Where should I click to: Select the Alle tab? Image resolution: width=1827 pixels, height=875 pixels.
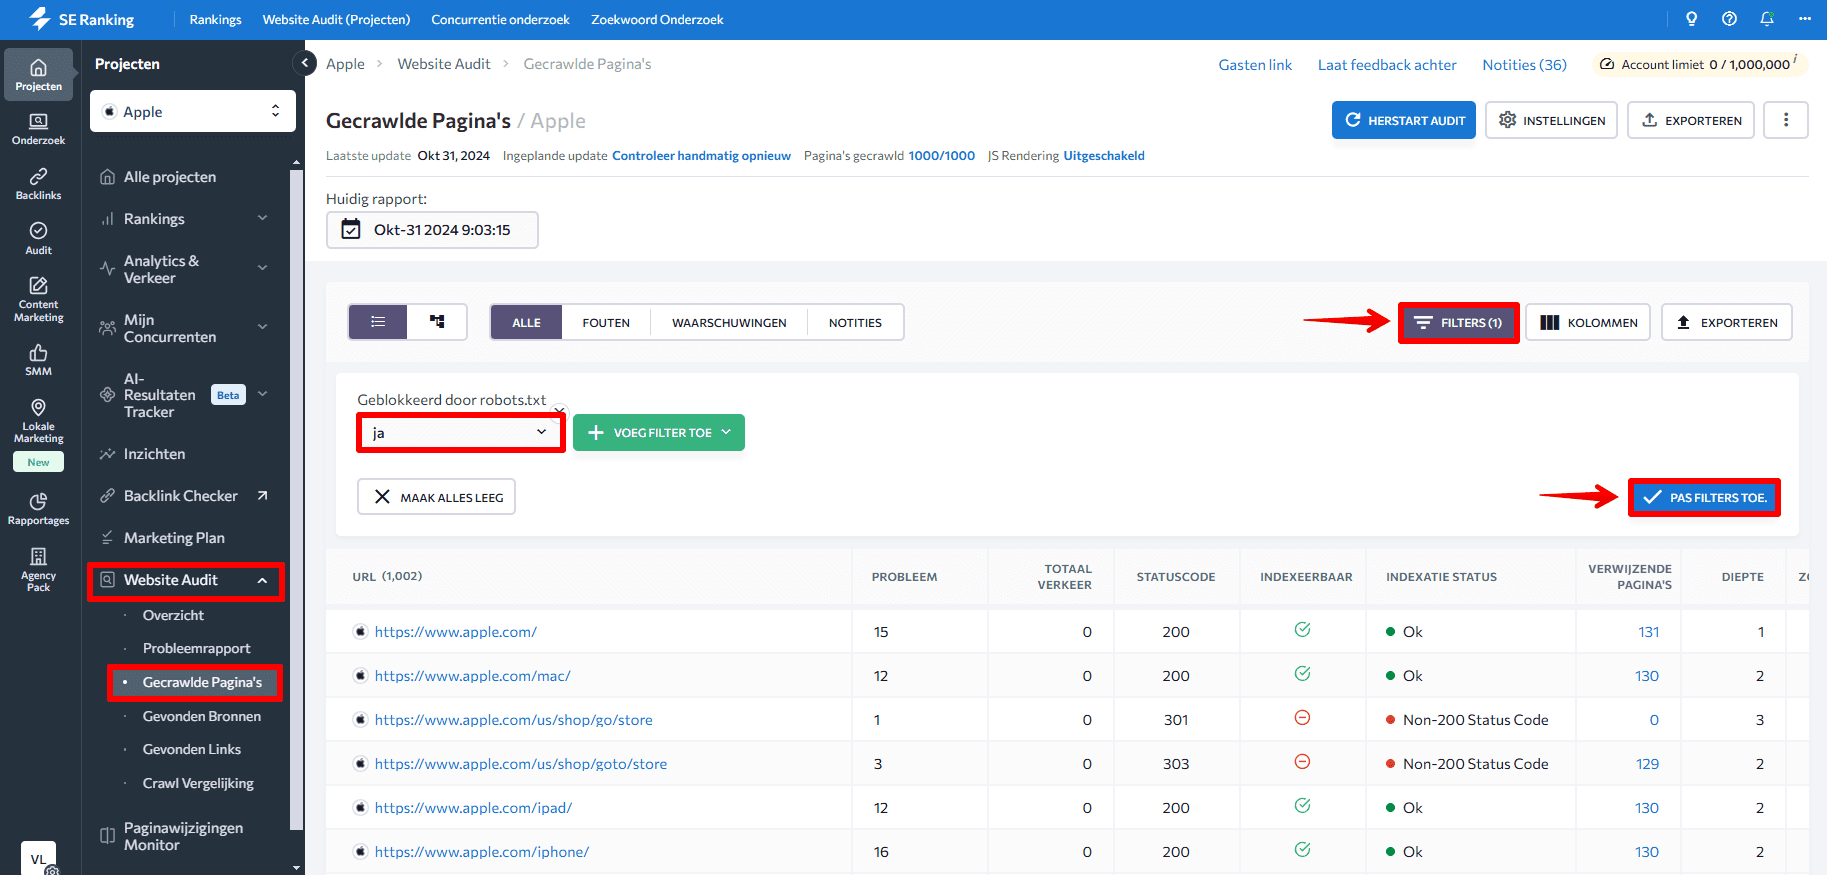(x=526, y=322)
